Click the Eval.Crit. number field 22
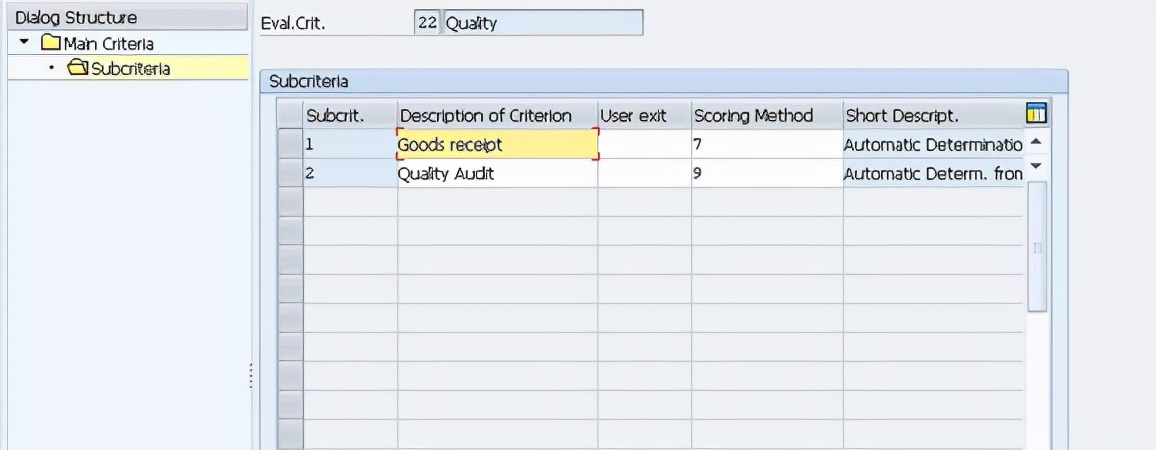This screenshot has width=1156, height=450. coord(427,23)
